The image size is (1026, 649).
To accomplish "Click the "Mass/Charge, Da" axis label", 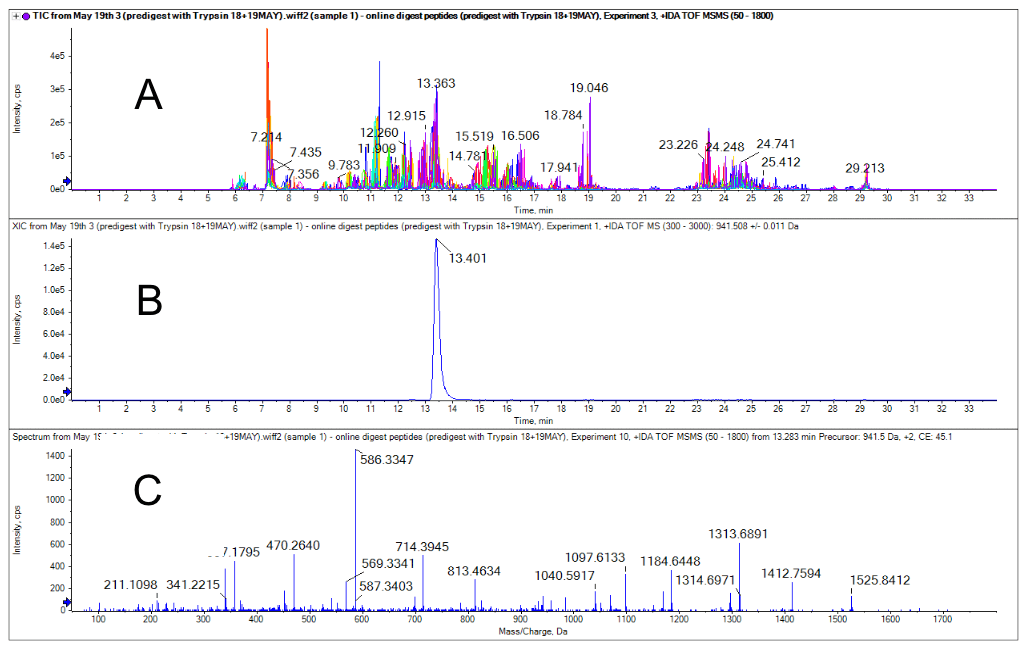I will point(533,631).
